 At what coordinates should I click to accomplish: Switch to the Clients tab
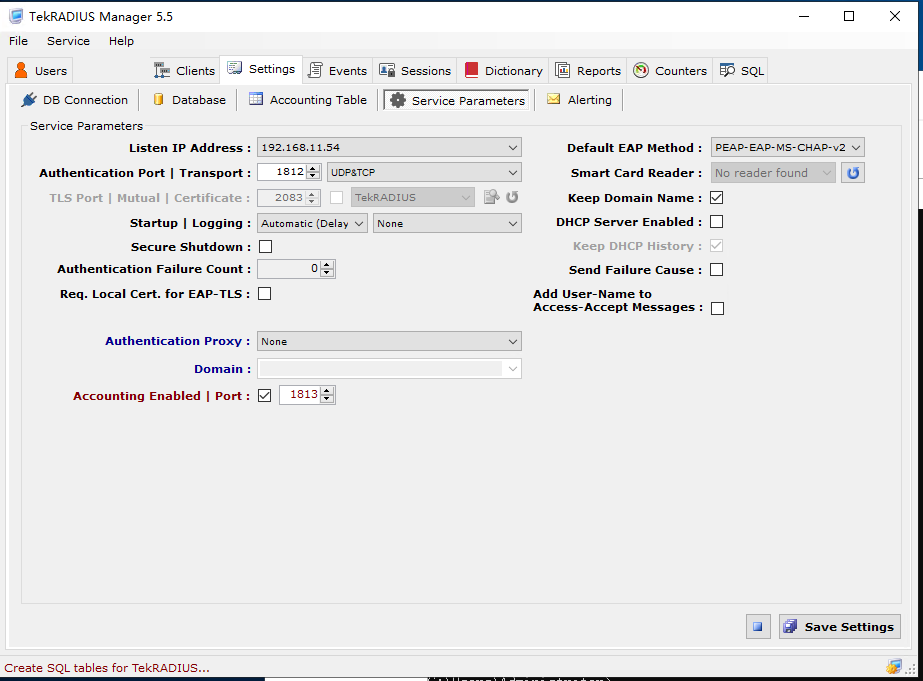click(185, 71)
